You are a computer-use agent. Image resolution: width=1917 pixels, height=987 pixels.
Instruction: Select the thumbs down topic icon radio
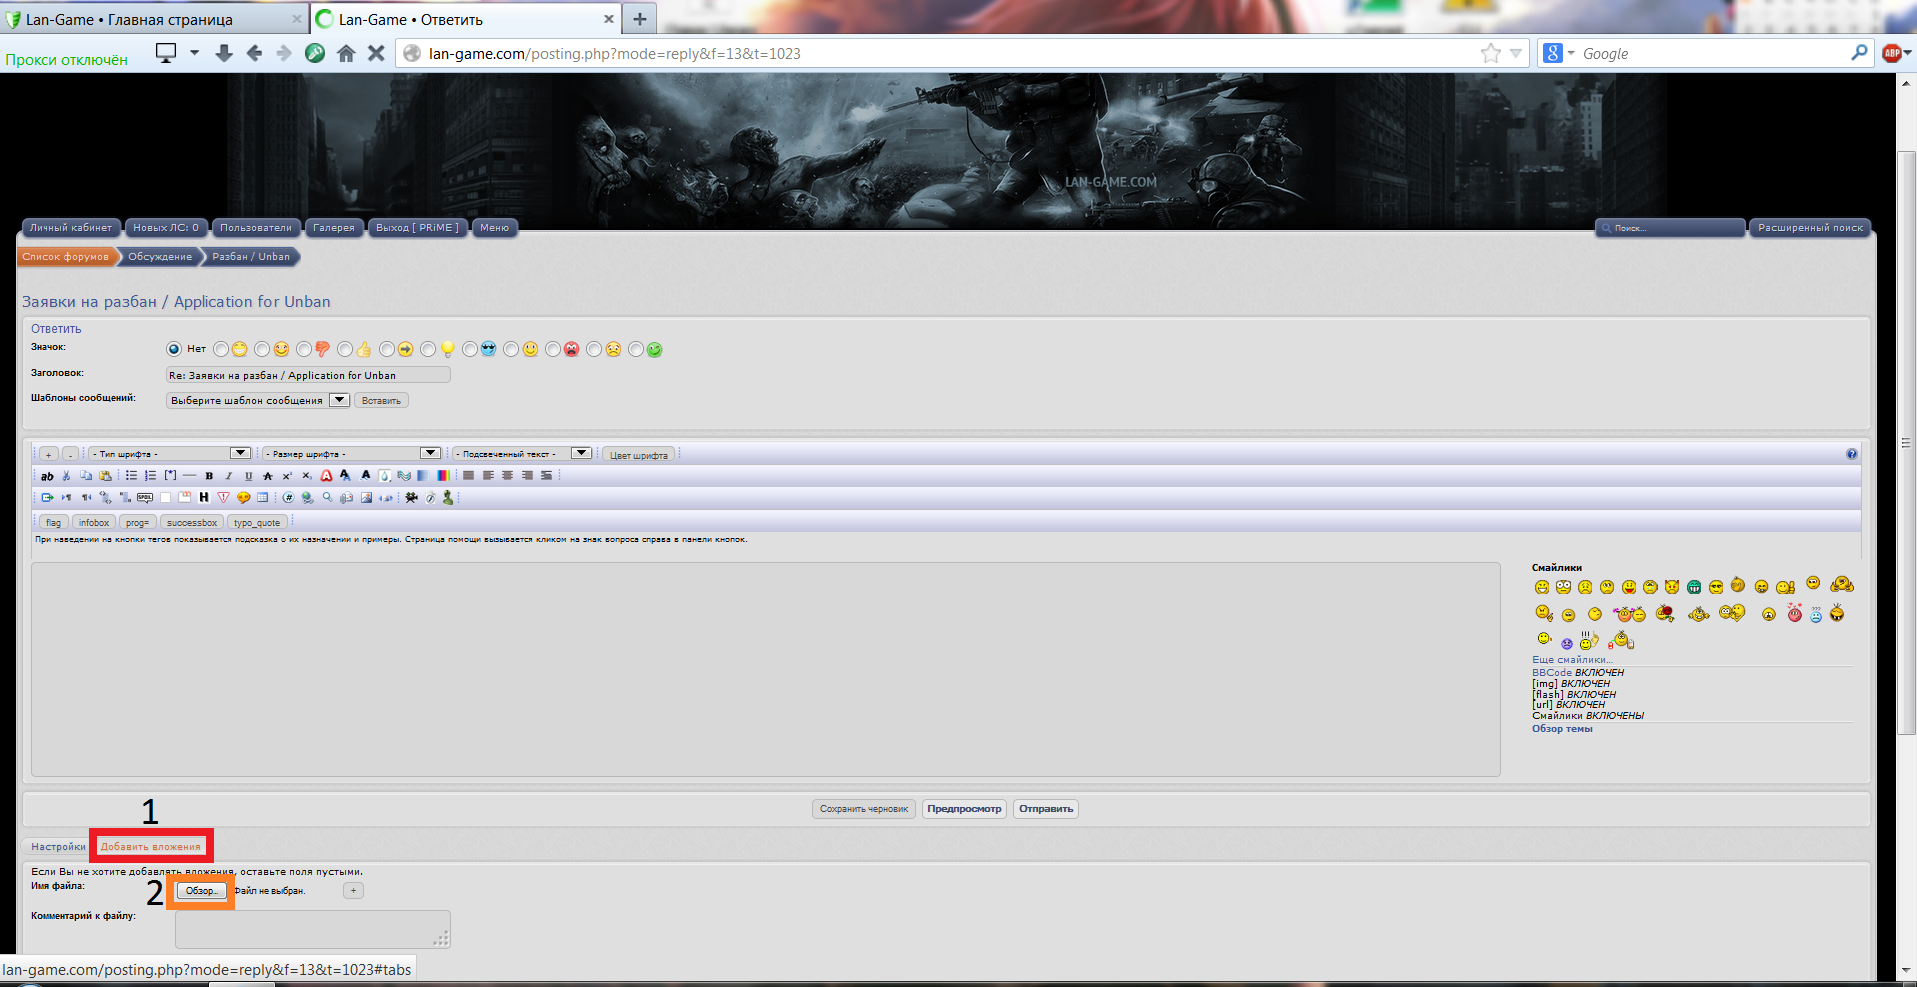[304, 349]
